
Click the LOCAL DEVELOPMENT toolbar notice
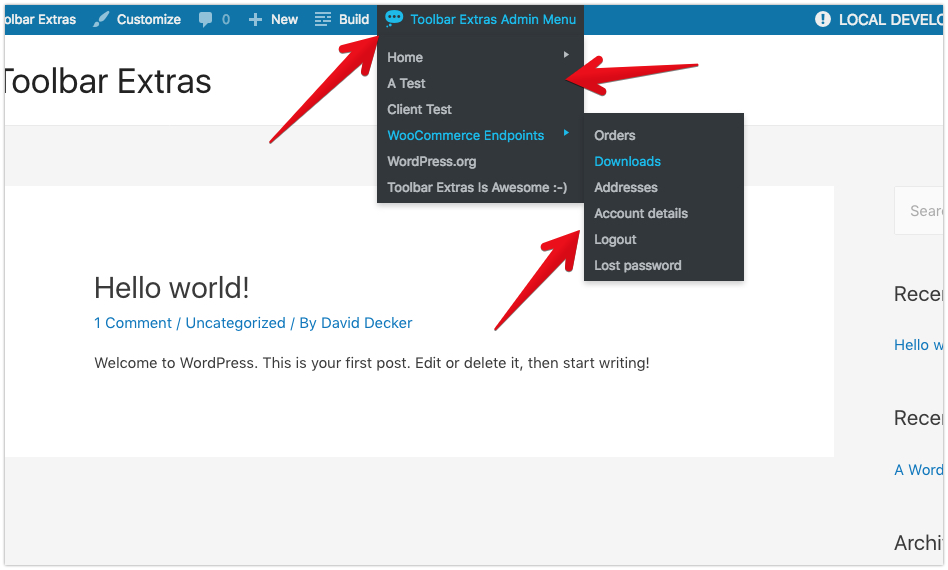(891, 19)
